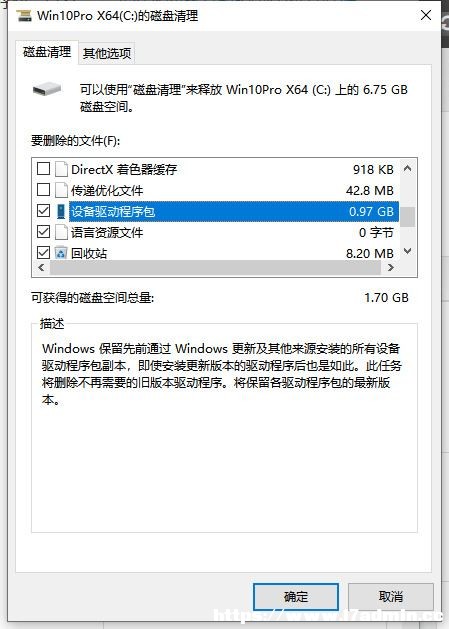Image resolution: width=449 pixels, height=629 pixels.
Task: Click the 取消 button
Action: pyautogui.click(x=390, y=597)
